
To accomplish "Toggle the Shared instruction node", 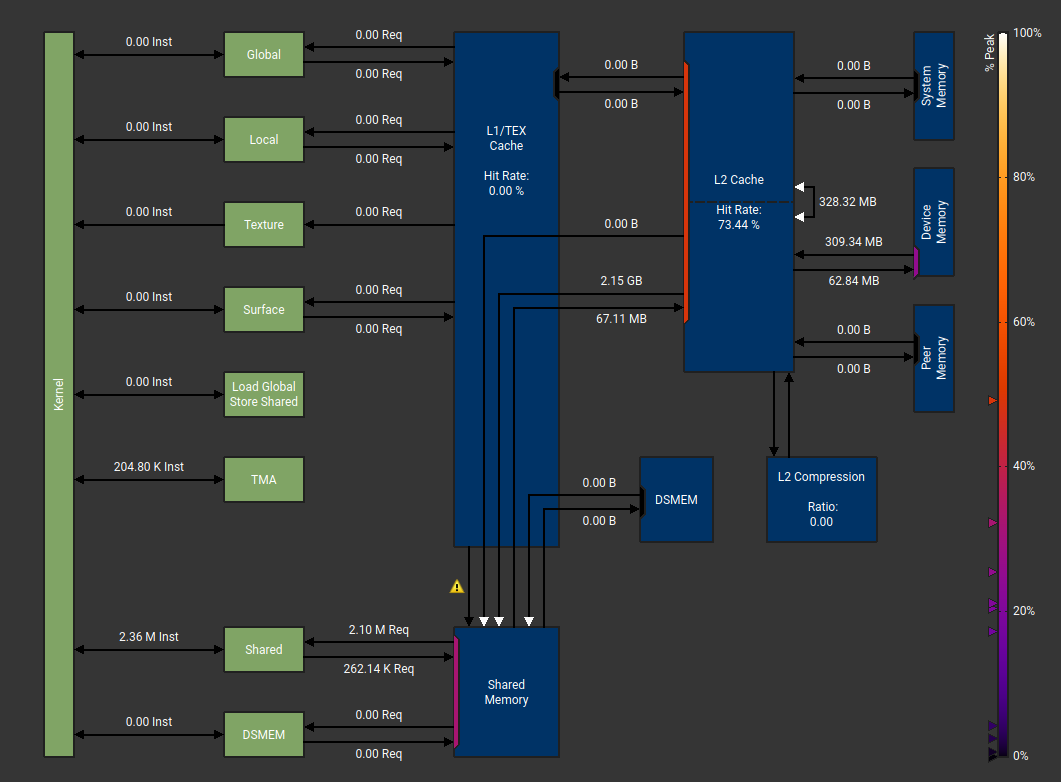I will coord(263,649).
